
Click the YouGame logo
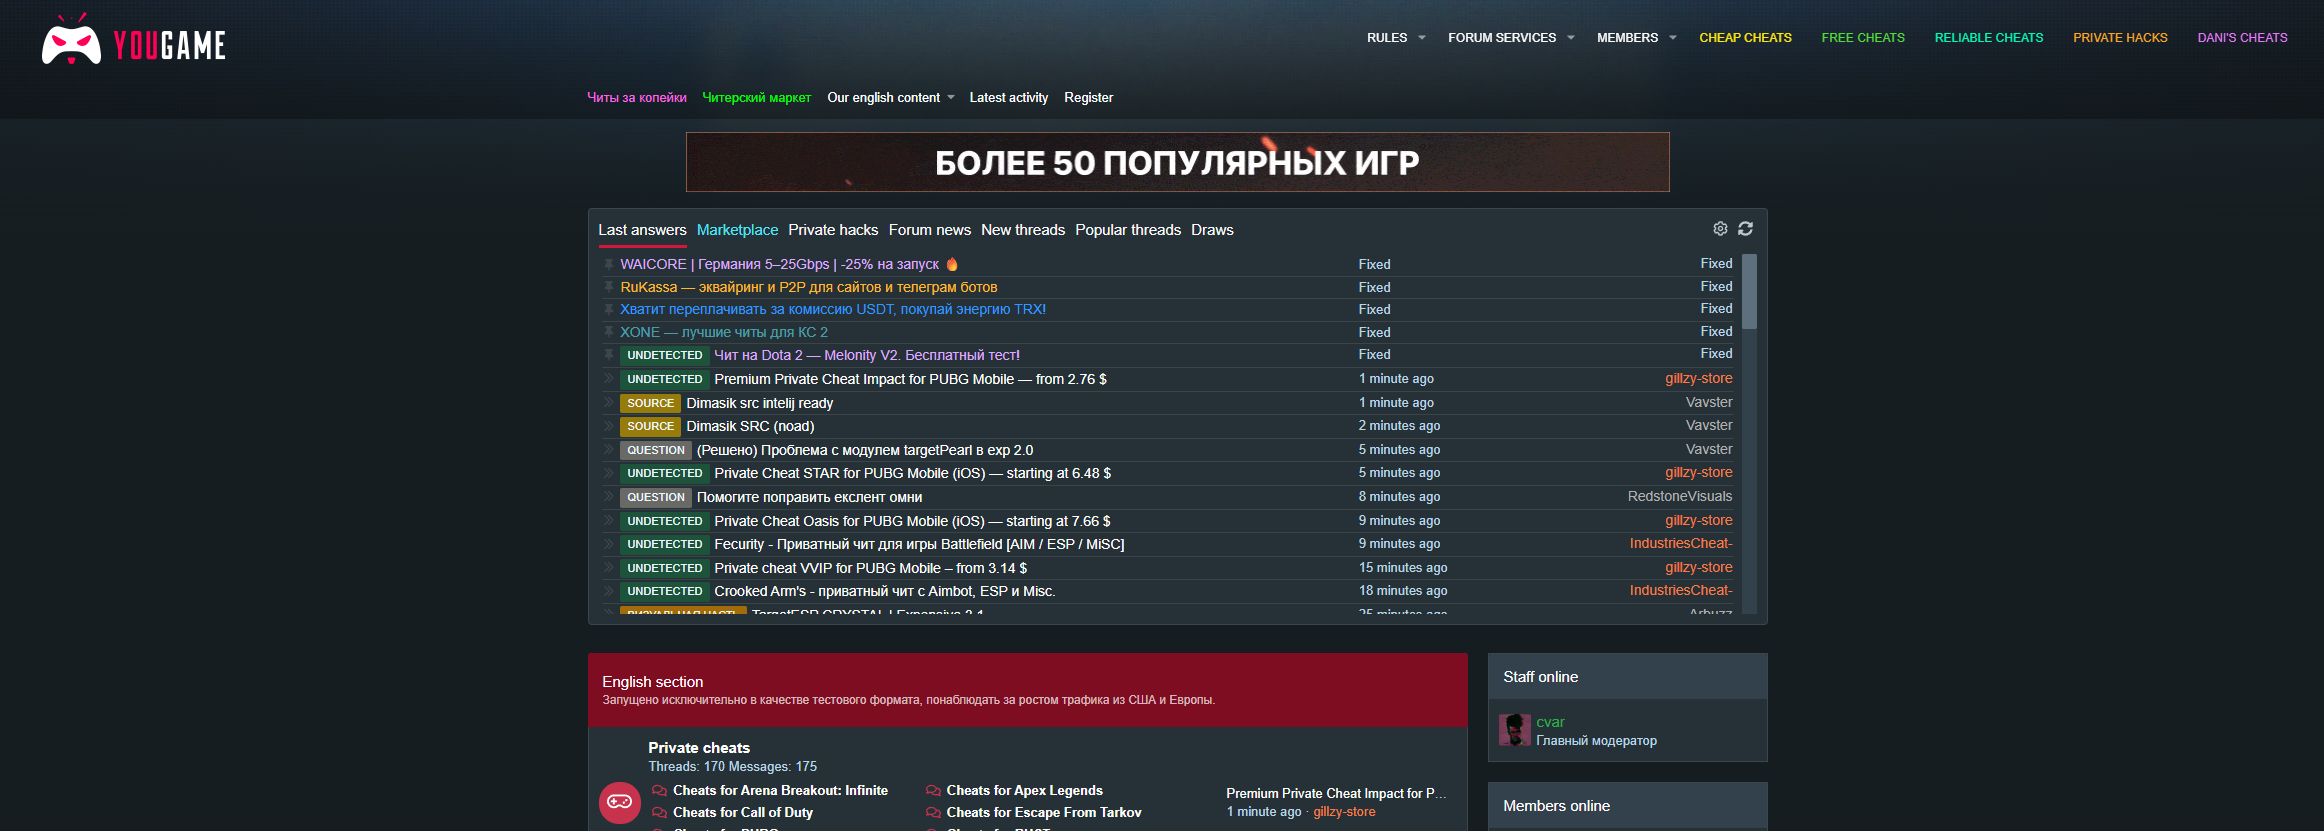pos(133,40)
